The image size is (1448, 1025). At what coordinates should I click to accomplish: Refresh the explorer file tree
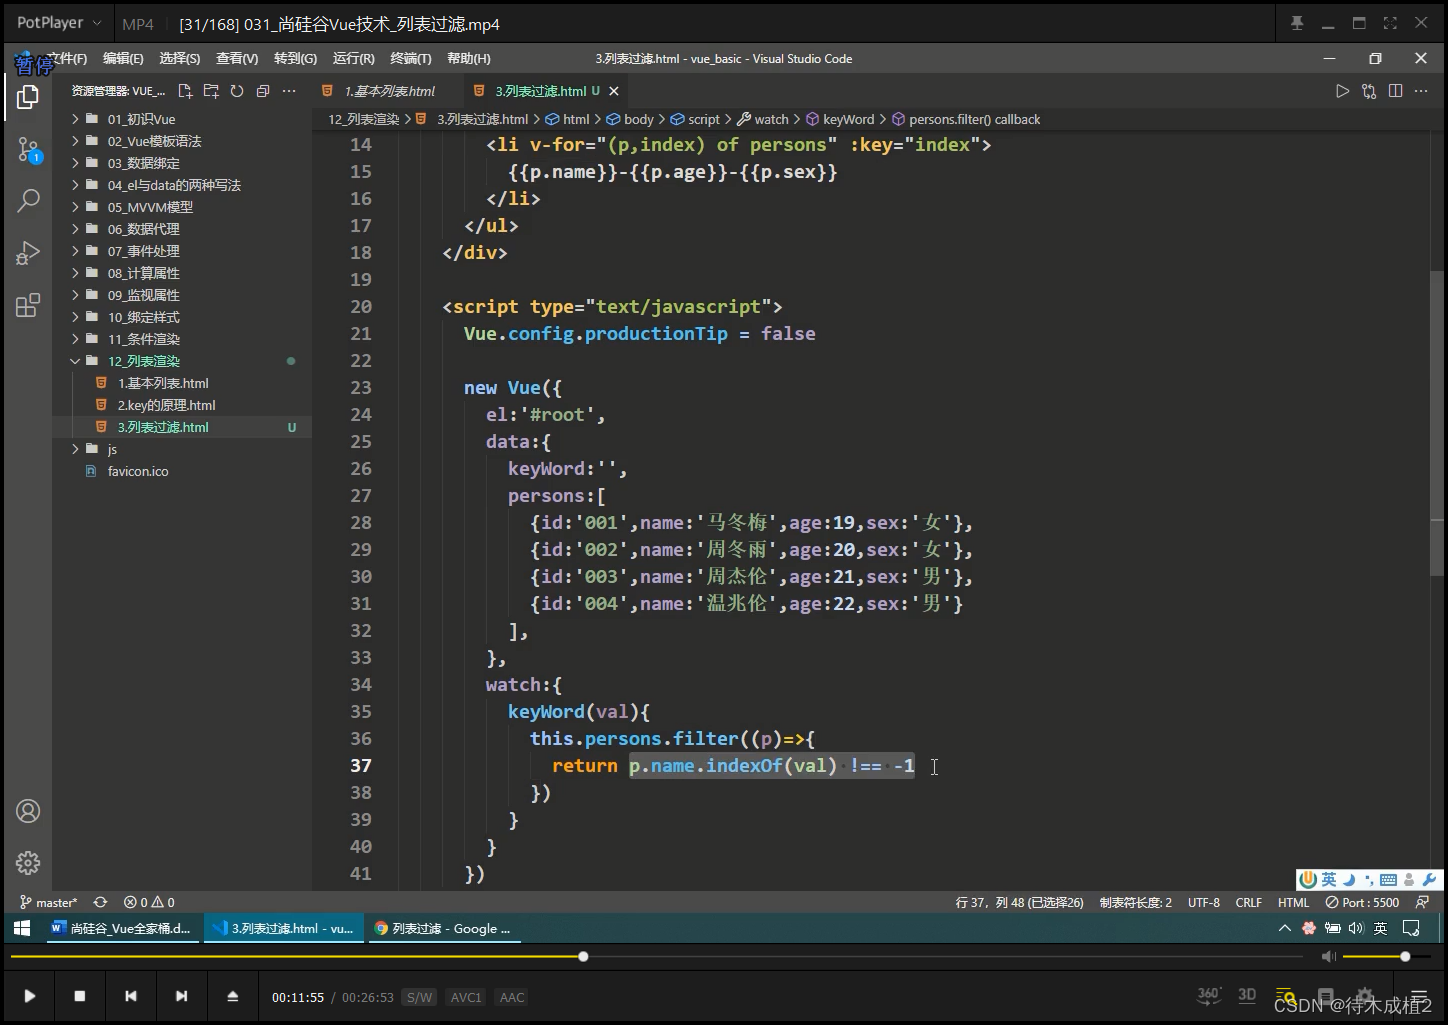coord(237,91)
